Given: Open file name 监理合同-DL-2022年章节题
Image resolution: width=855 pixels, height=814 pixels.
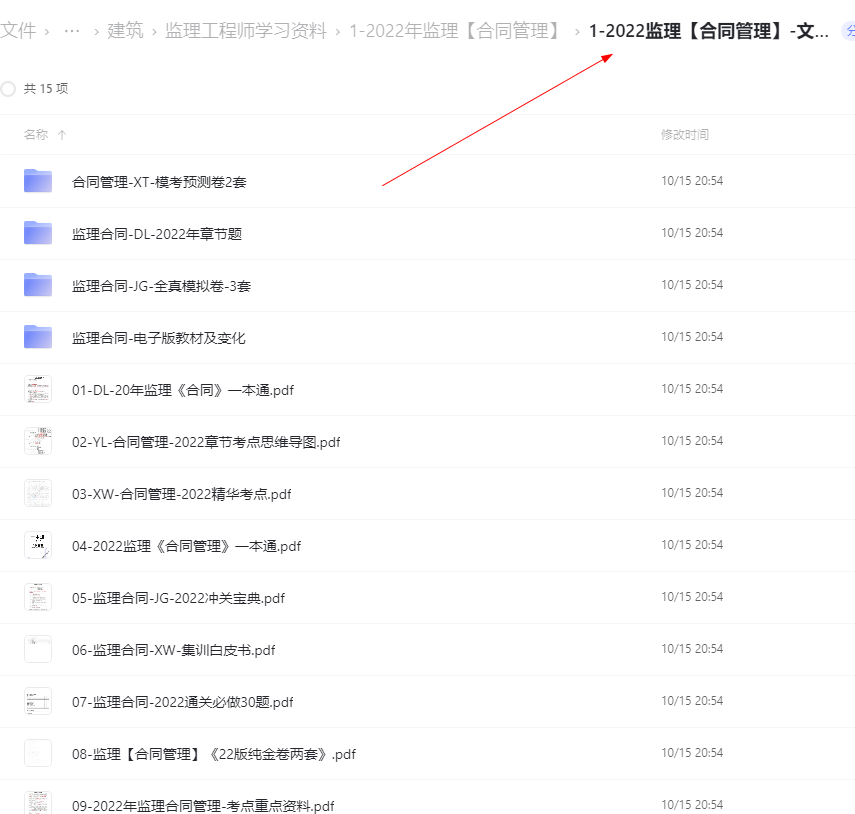Looking at the screenshot, I should pos(157,234).
